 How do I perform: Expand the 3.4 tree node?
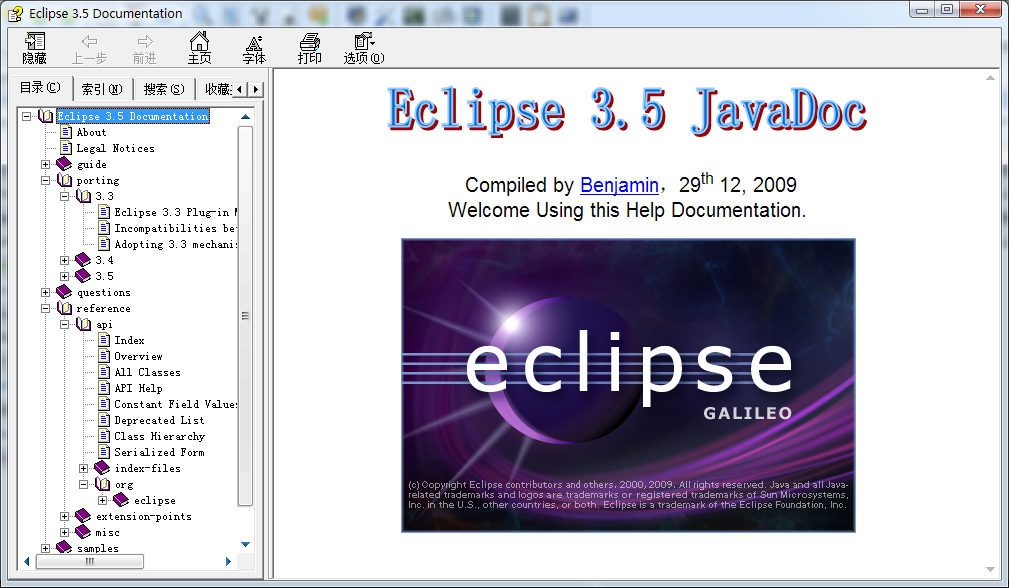click(x=64, y=260)
